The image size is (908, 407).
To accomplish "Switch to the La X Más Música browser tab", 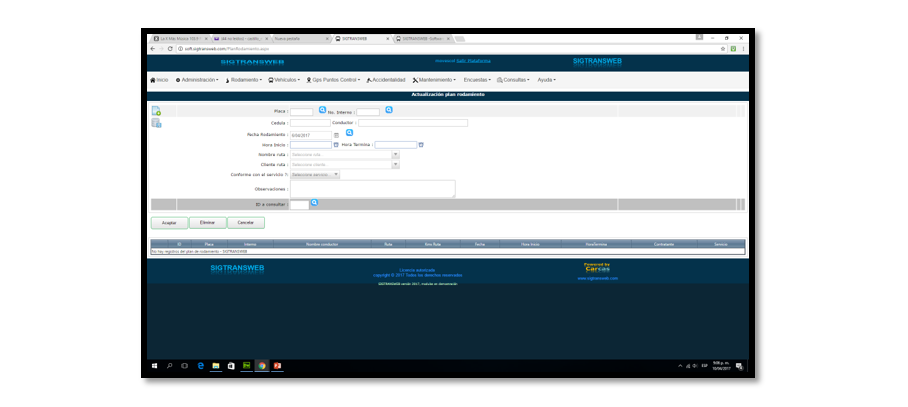I will click(180, 38).
